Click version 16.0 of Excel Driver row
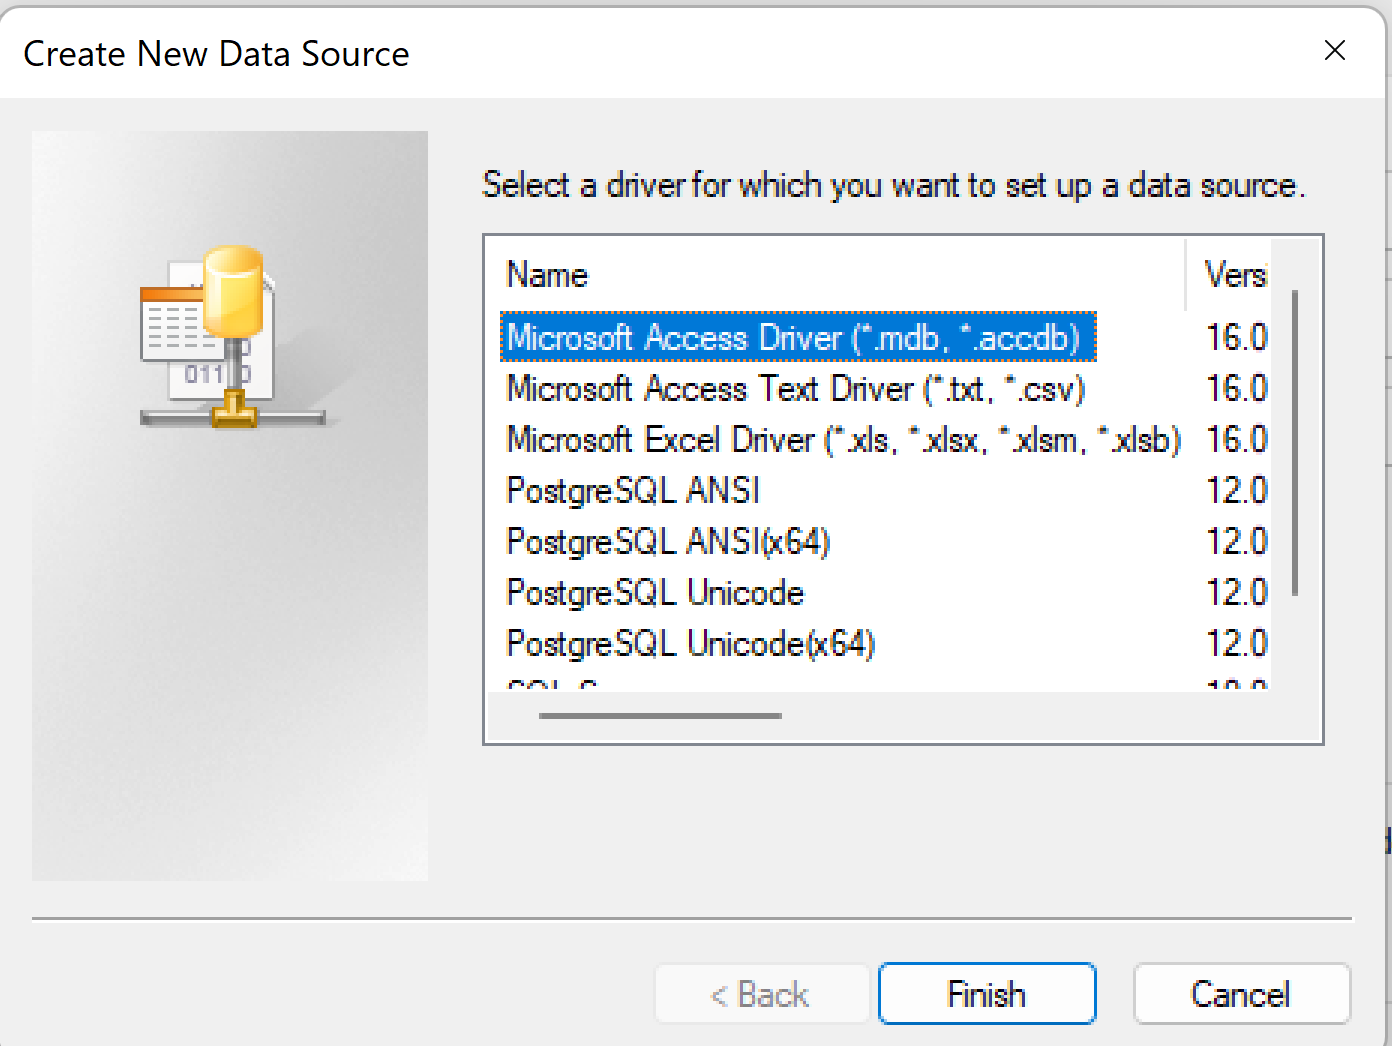Image resolution: width=1392 pixels, height=1046 pixels. tap(1236, 439)
